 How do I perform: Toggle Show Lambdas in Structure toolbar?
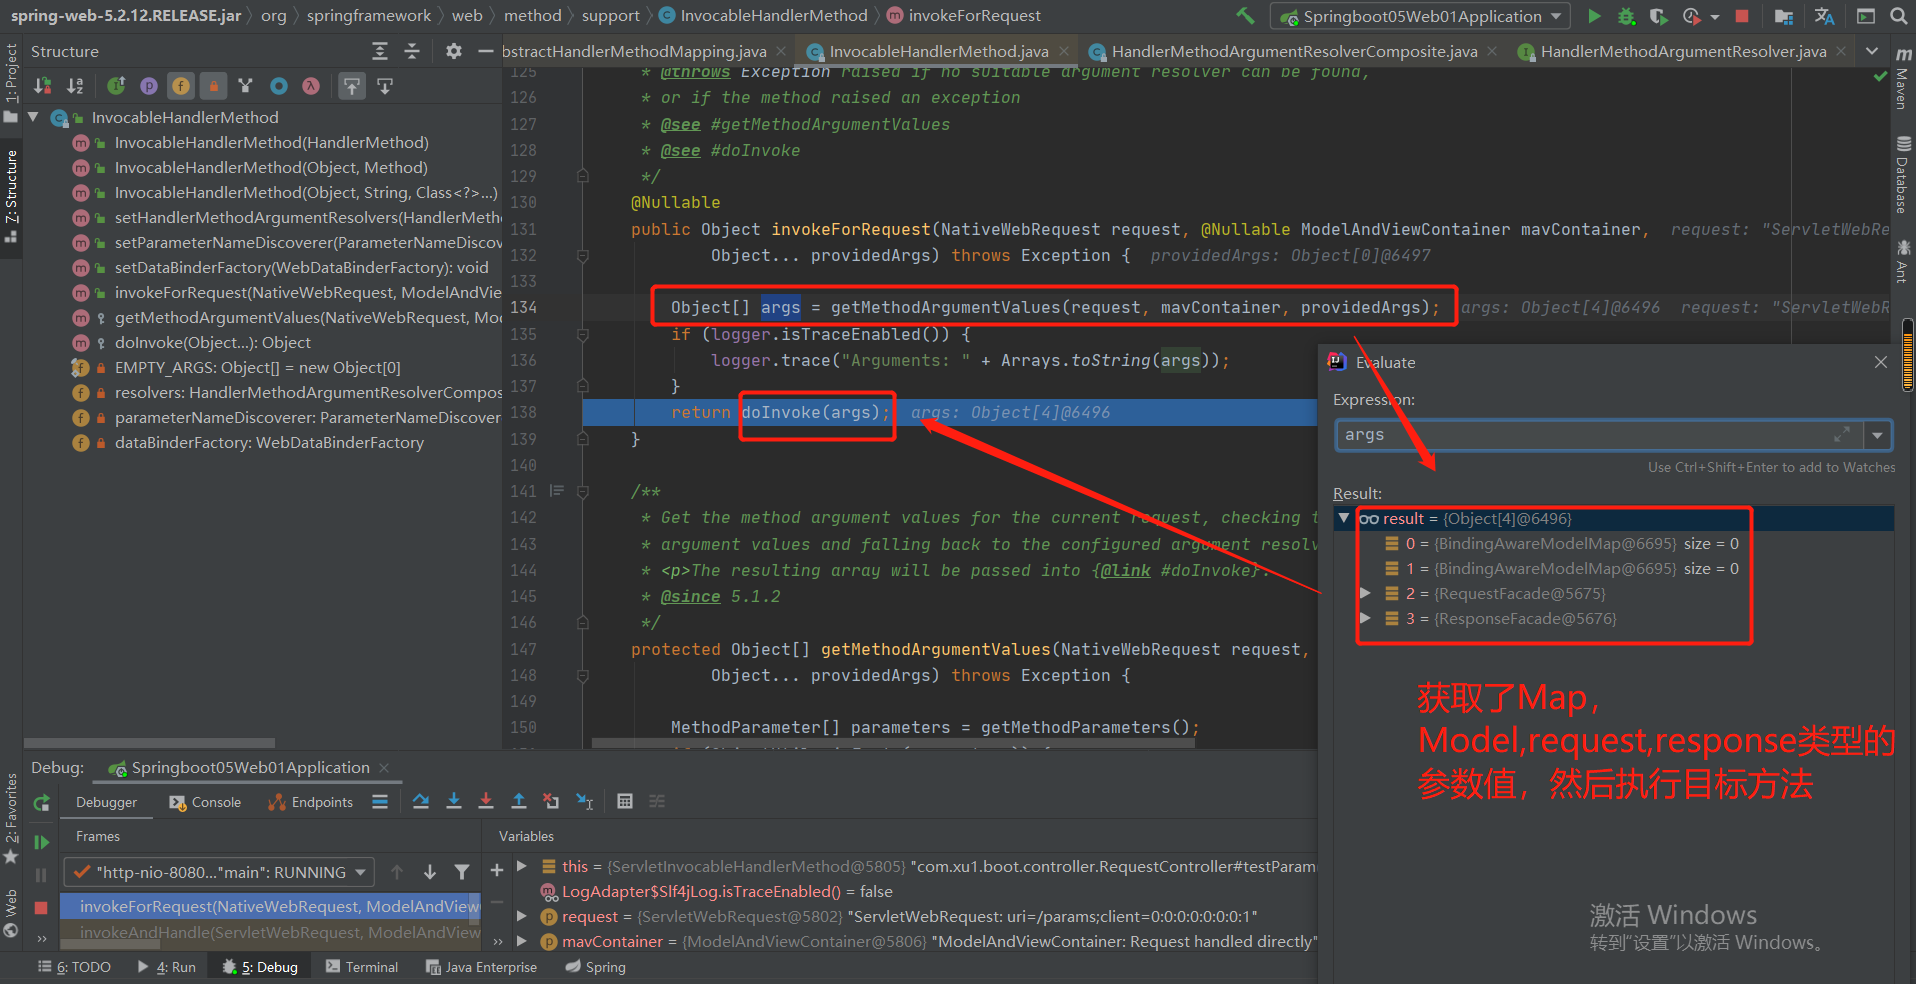(x=311, y=86)
